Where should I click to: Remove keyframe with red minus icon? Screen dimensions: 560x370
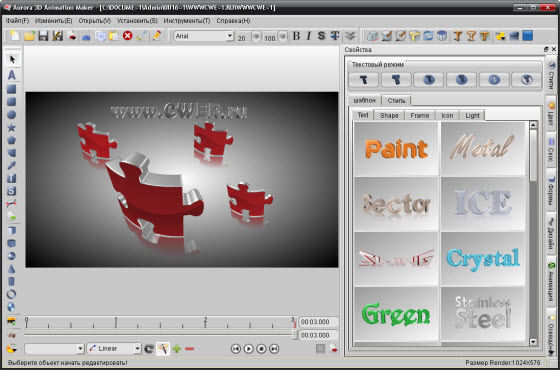(x=190, y=349)
